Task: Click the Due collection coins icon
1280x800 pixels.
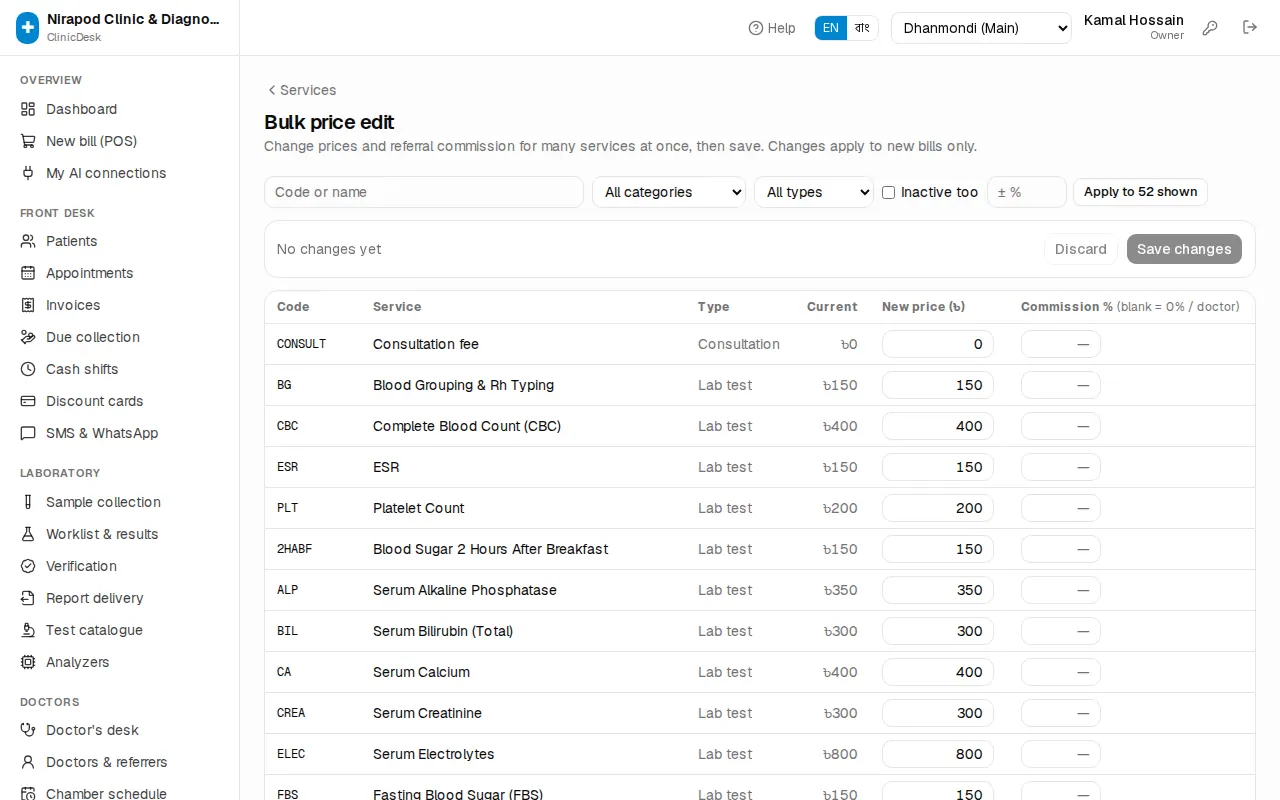Action: (x=28, y=337)
